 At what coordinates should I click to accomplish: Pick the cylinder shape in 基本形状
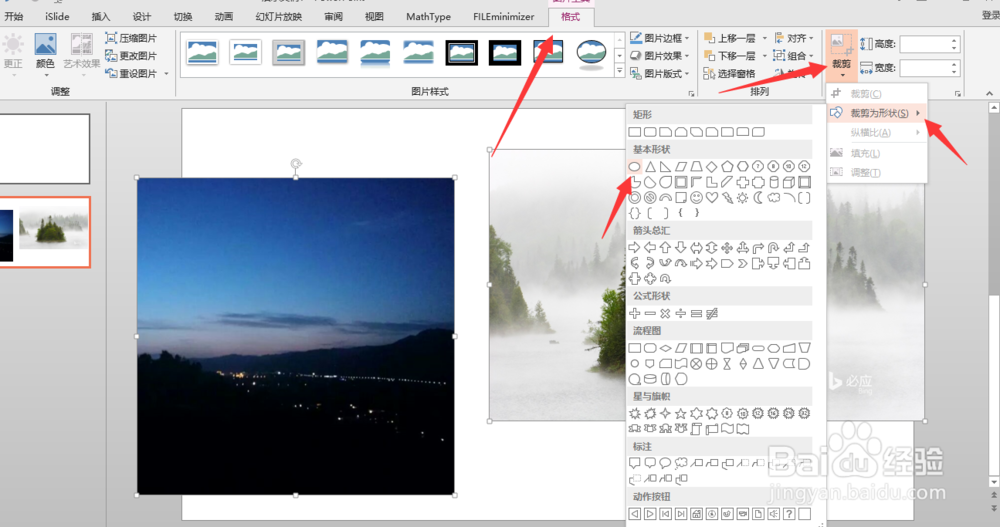point(774,182)
